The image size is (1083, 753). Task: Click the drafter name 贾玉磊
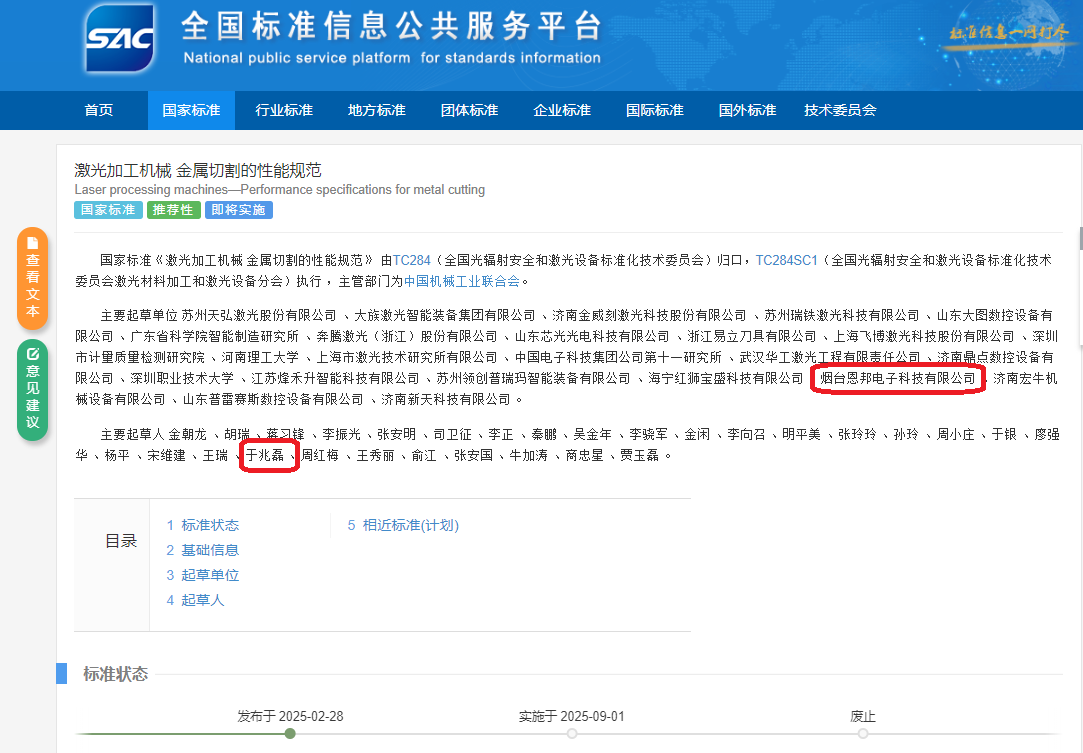click(x=640, y=455)
